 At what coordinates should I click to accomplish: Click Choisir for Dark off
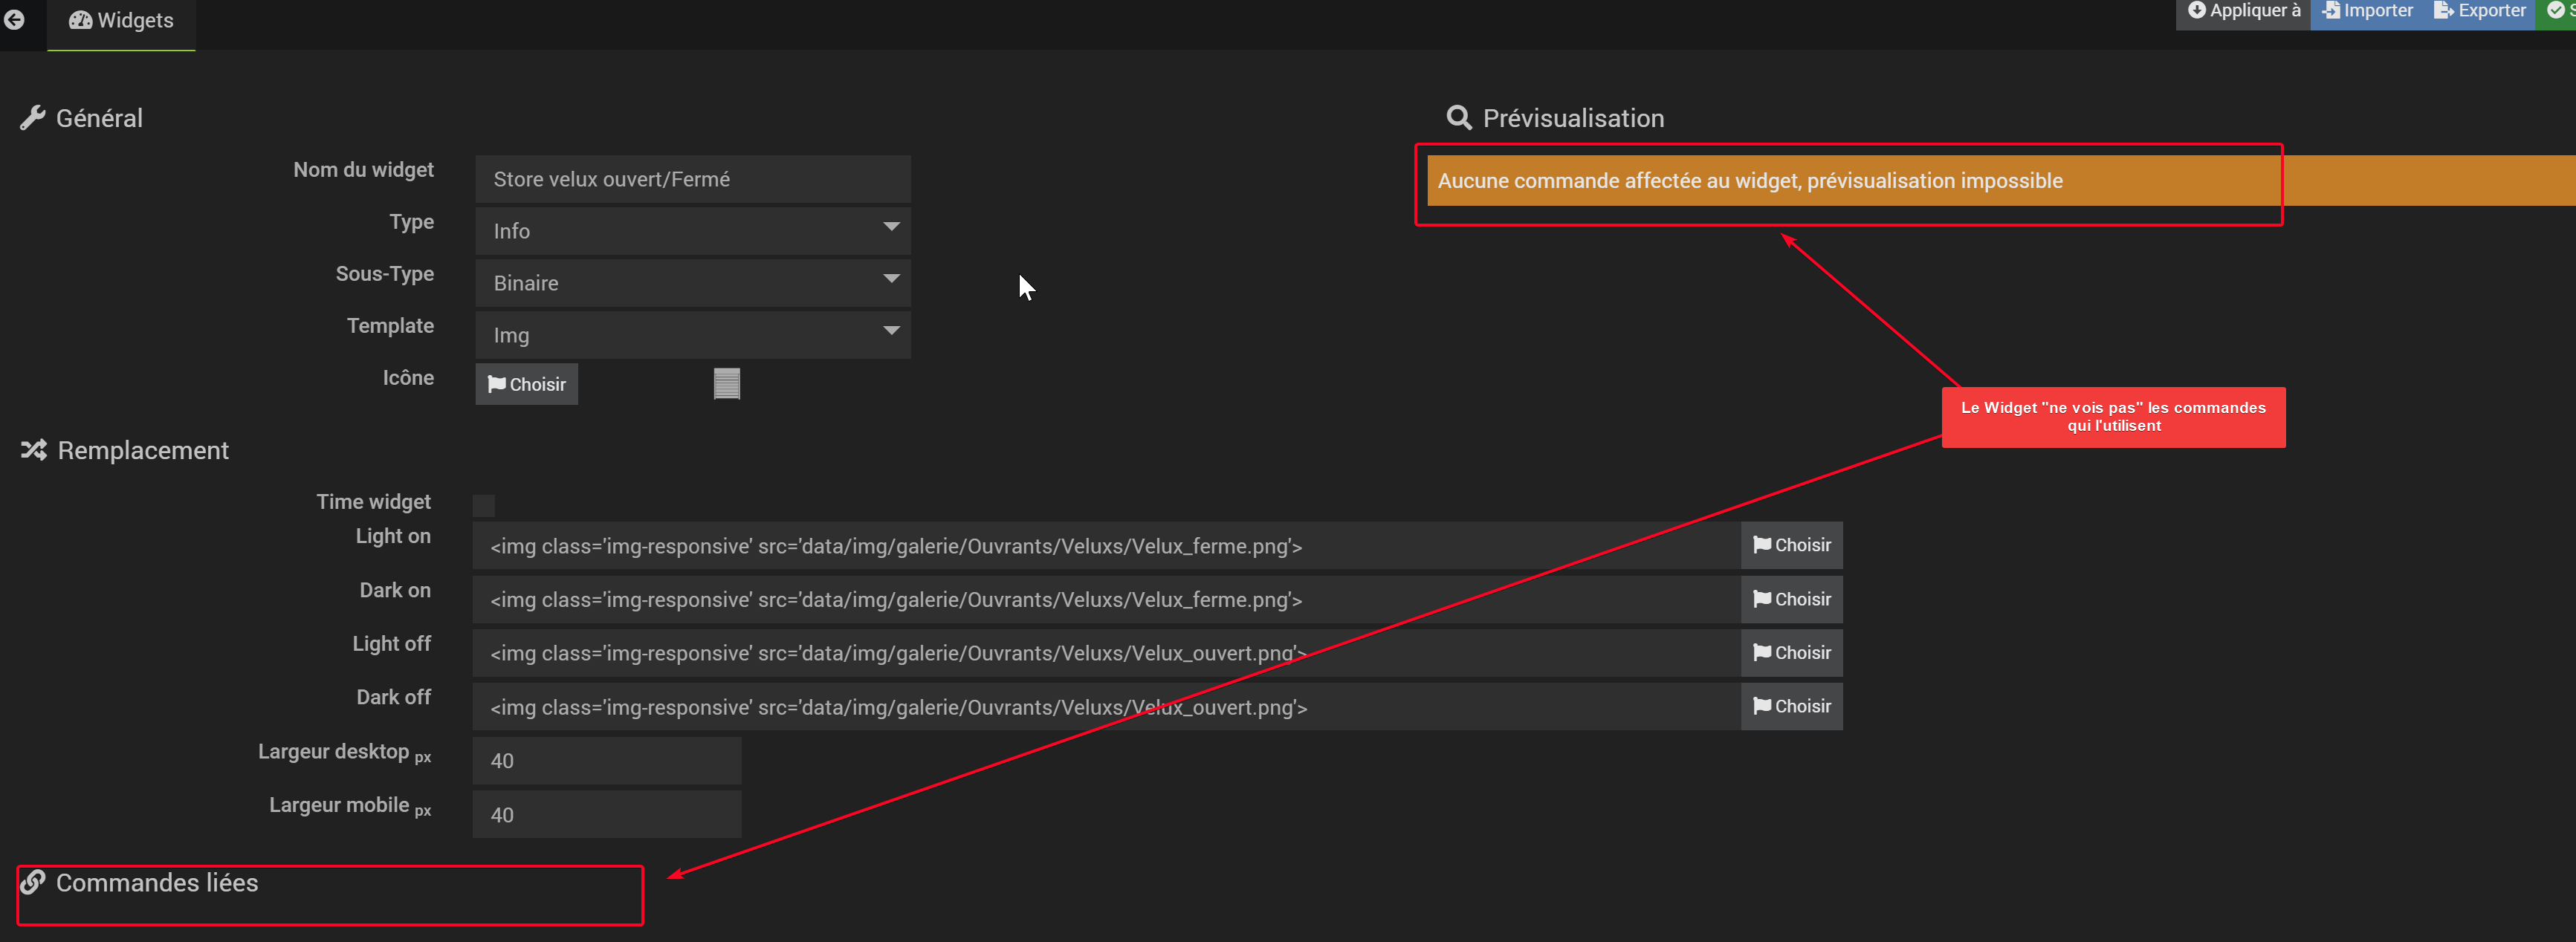point(1791,706)
